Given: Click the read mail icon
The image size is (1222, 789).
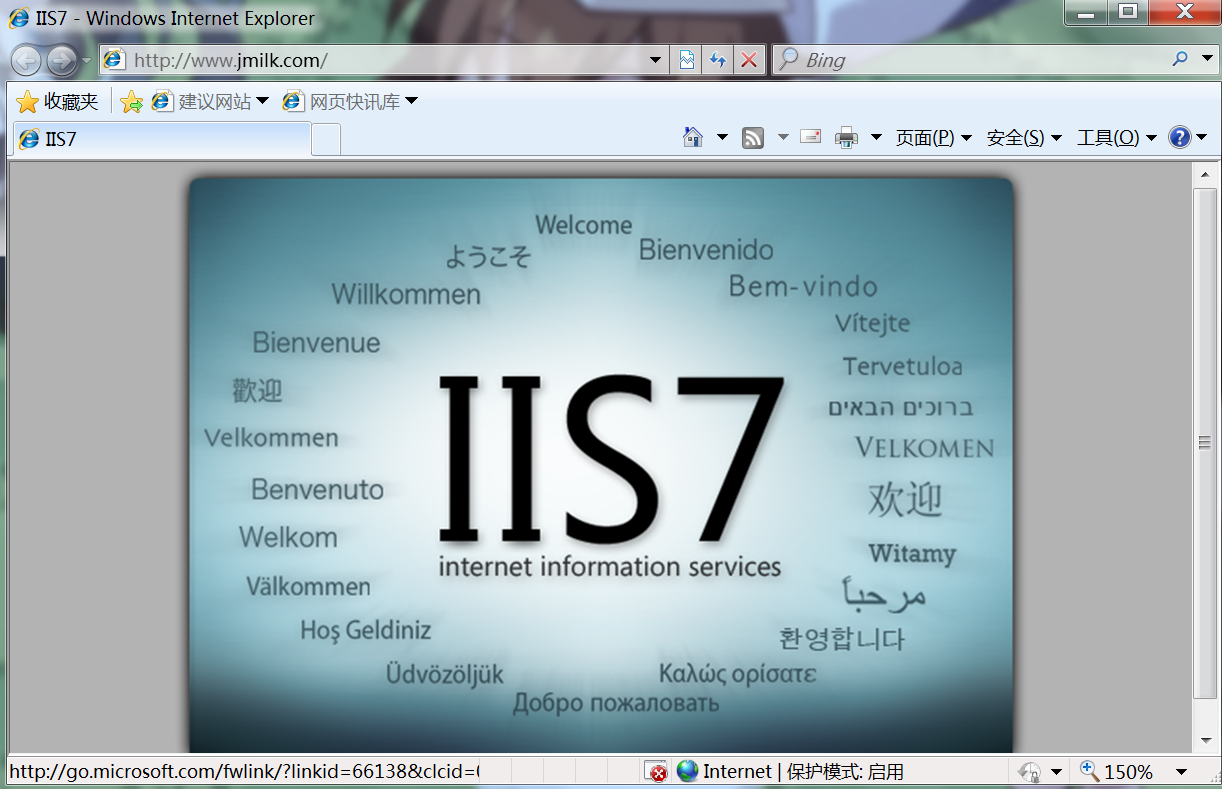Looking at the screenshot, I should [x=811, y=137].
